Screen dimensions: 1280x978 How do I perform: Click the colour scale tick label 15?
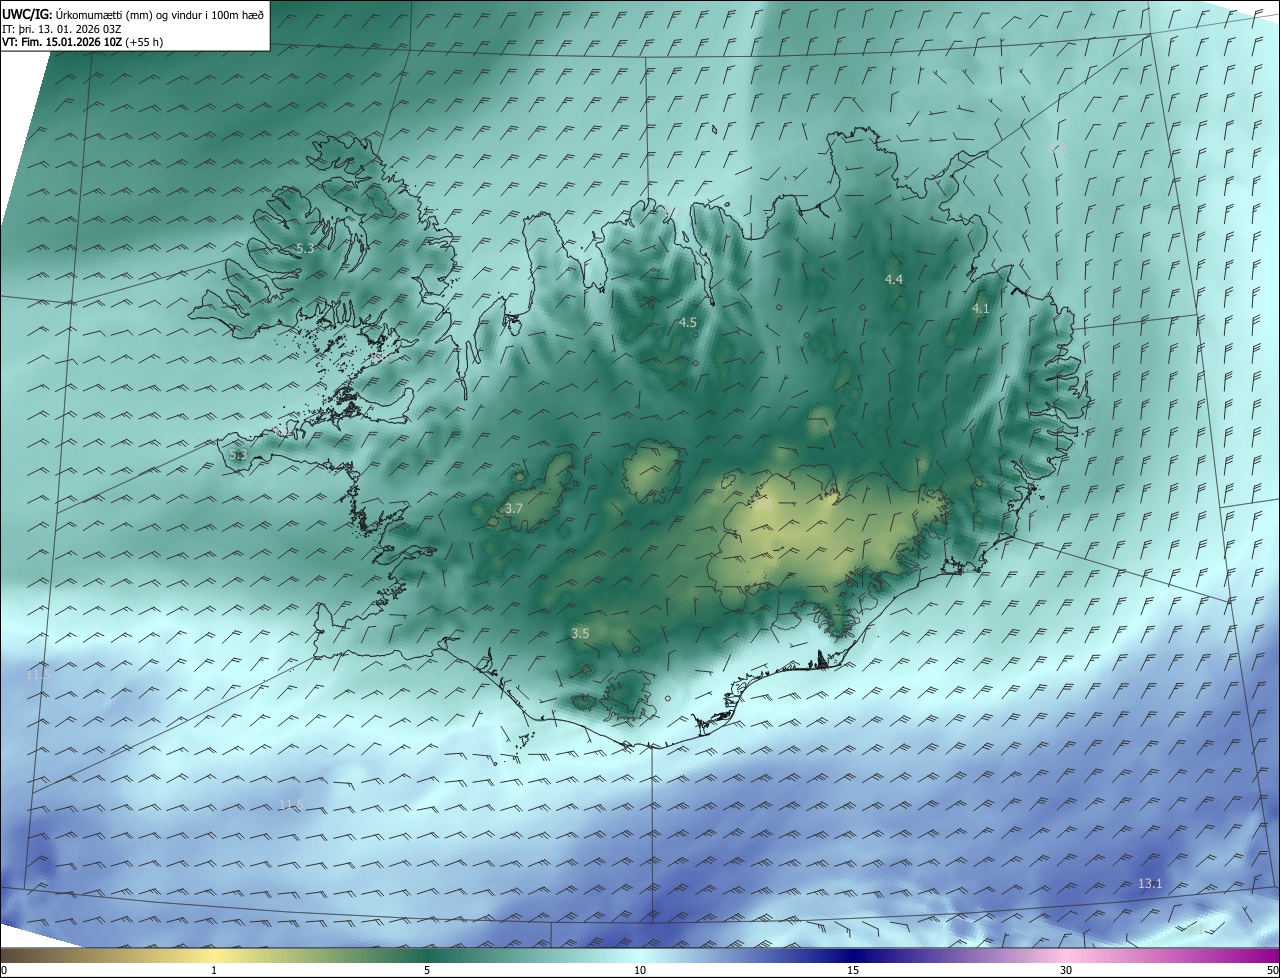click(x=853, y=970)
